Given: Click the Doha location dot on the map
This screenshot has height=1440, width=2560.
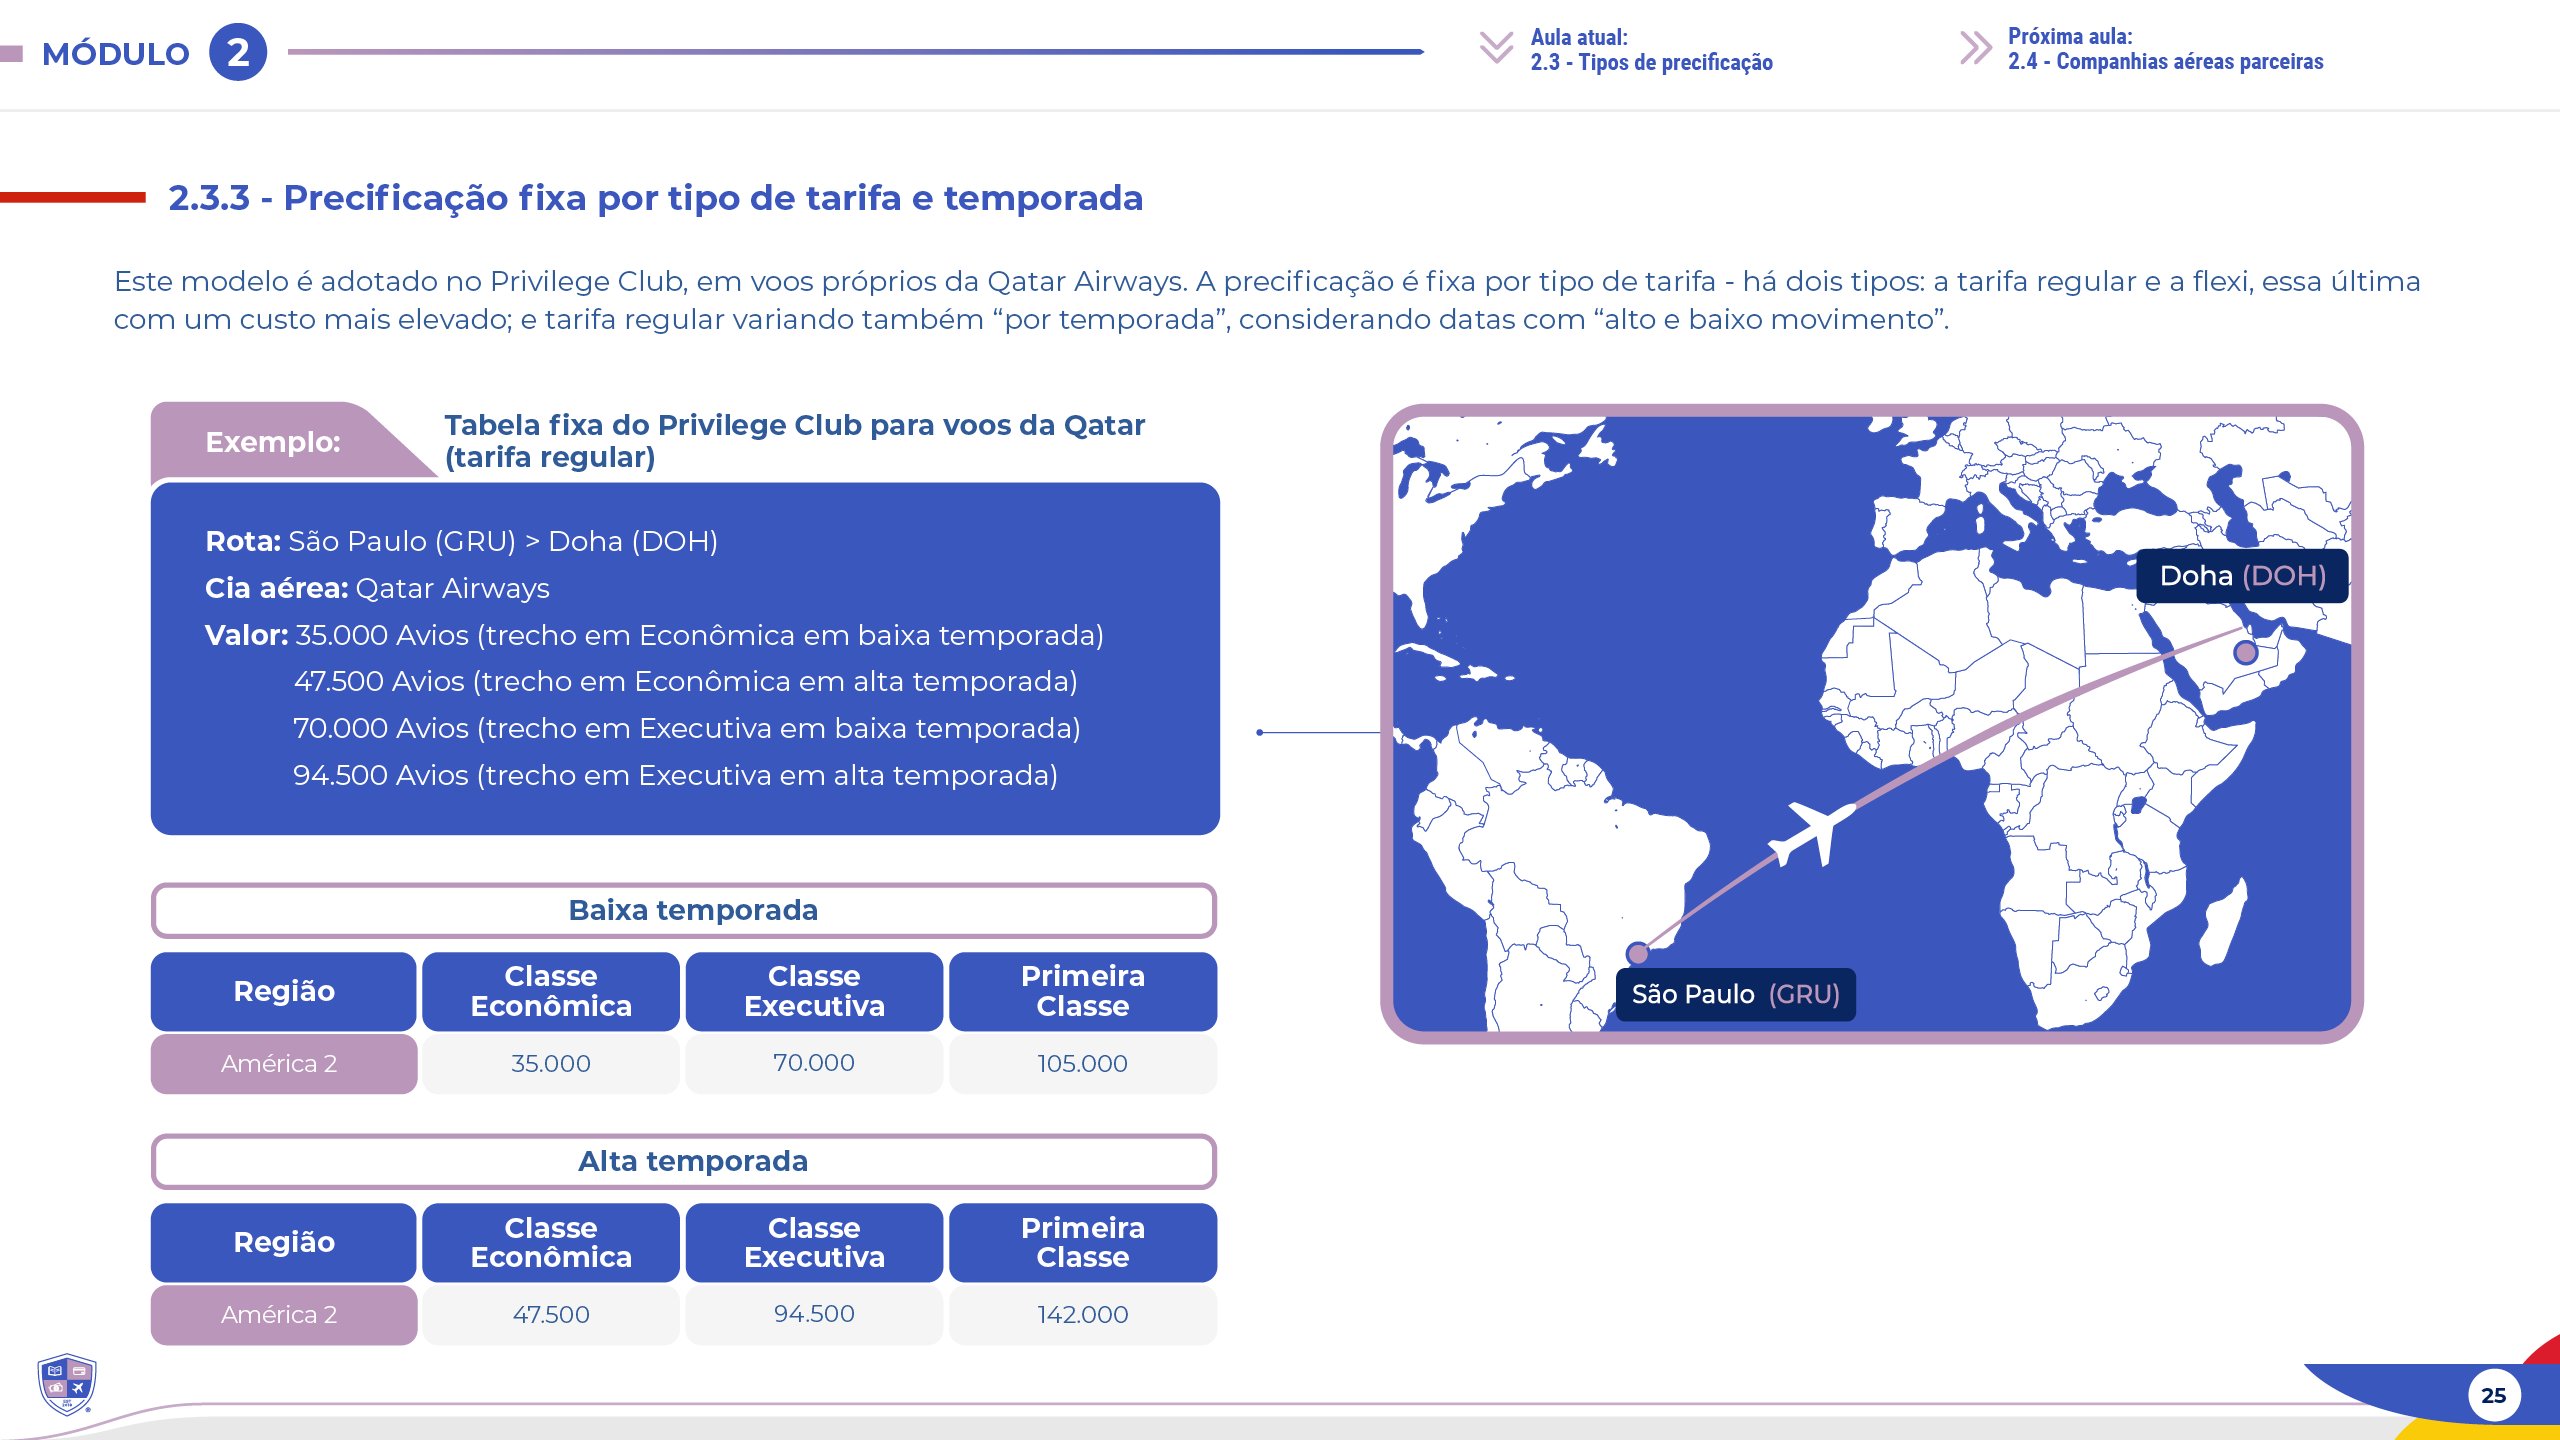Looking at the screenshot, I should pyautogui.click(x=2245, y=653).
